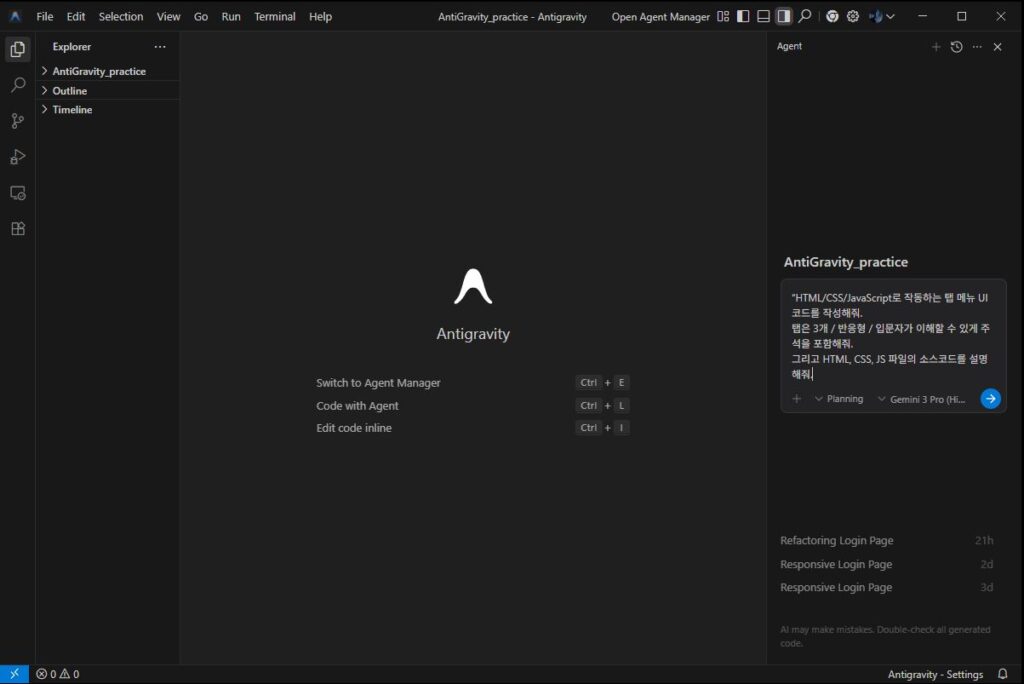Toggle the secondary sidebar visibility
1024x684 pixels.
point(782,16)
